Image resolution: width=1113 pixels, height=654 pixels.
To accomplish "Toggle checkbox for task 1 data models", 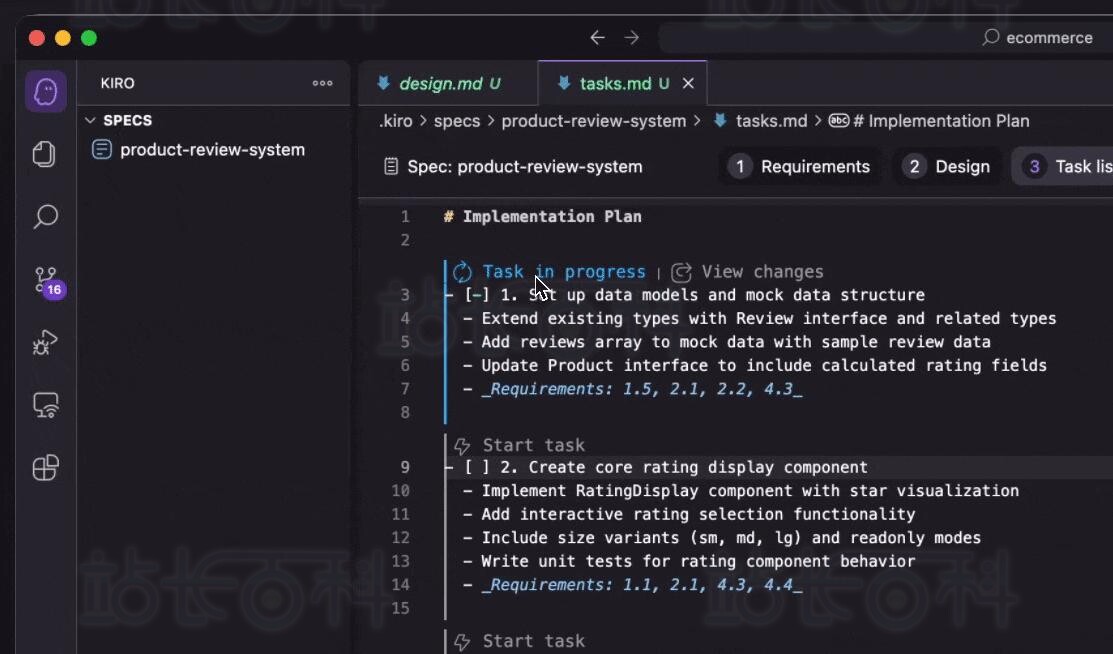I will (476, 295).
